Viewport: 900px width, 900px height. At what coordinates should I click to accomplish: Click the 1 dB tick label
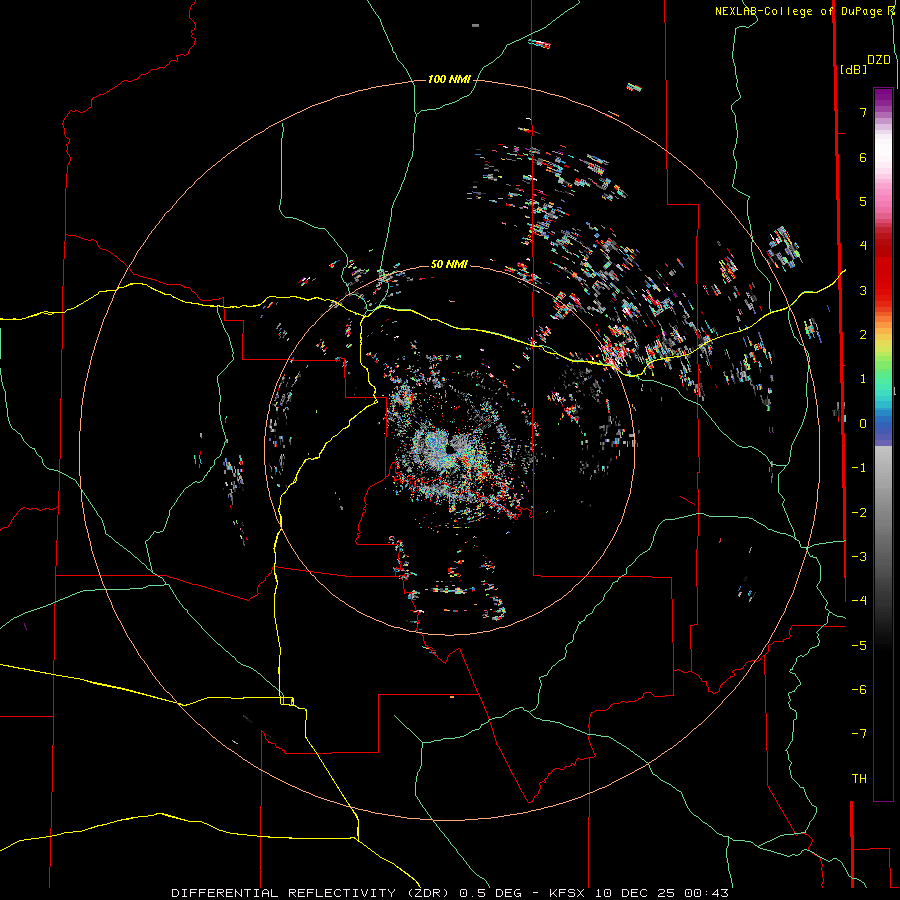863,379
